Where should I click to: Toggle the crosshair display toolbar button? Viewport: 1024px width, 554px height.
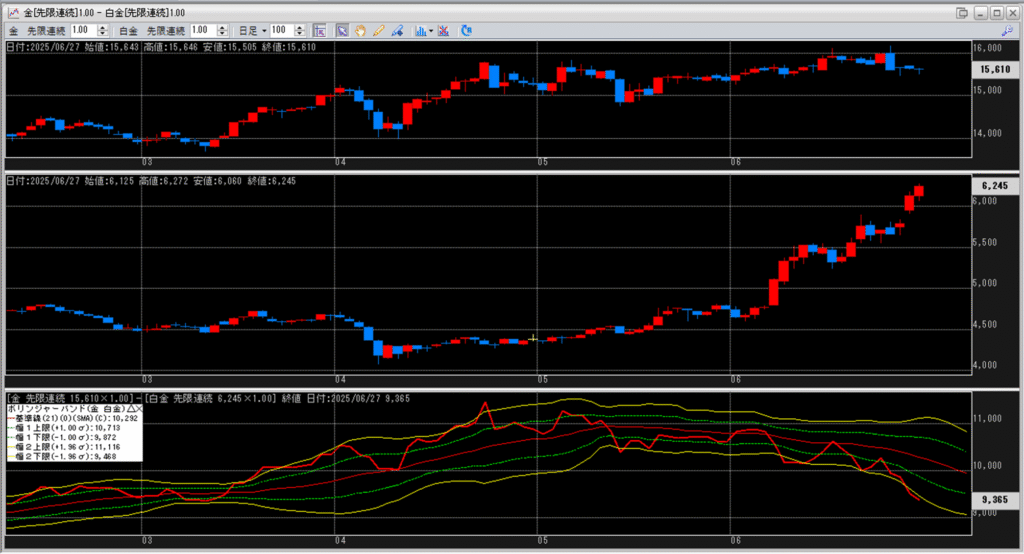pos(318,31)
